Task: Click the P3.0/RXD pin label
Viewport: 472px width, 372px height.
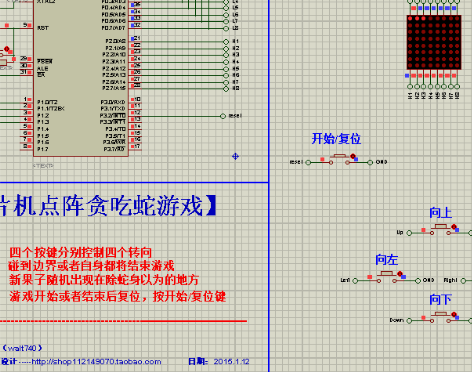Action: click(113, 102)
